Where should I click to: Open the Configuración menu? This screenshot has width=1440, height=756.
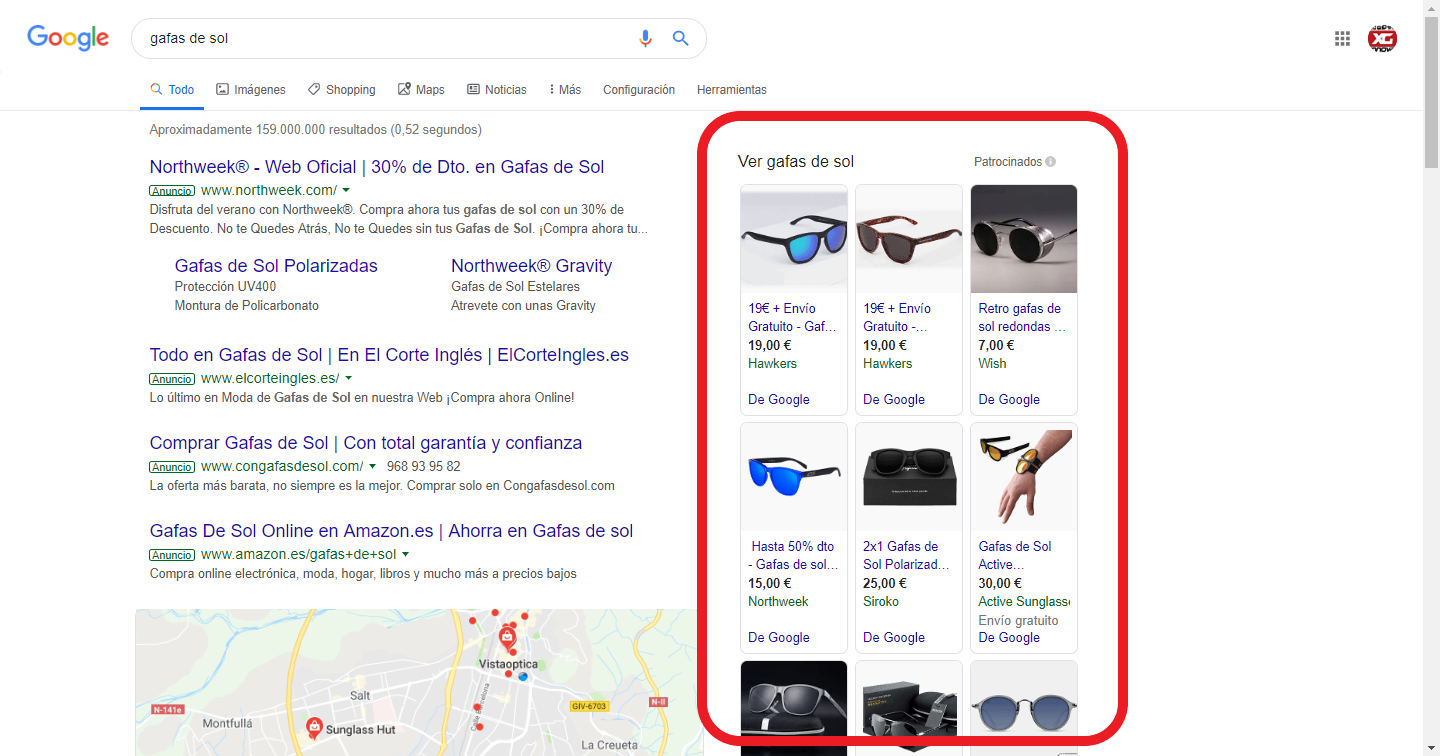pyautogui.click(x=639, y=90)
